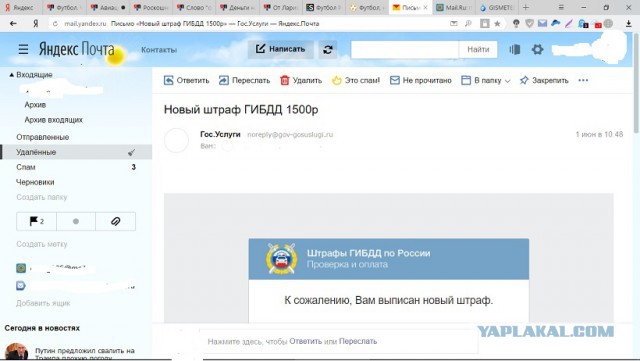
Task: Pin the message with Закрепить
Action: 544,80
